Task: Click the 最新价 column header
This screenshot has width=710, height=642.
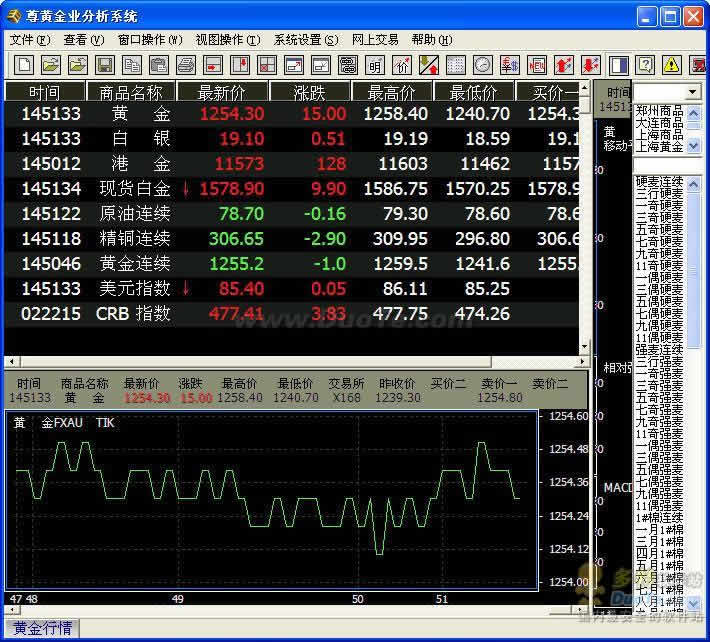Action: tap(222, 92)
